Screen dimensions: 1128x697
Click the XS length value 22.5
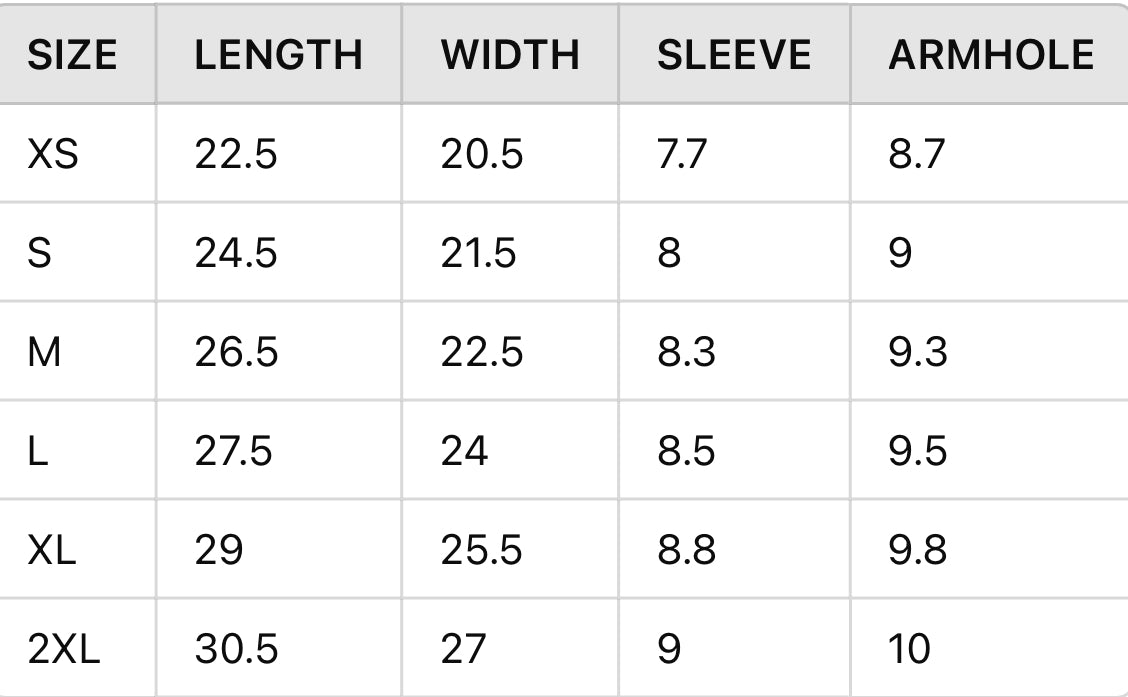point(236,154)
